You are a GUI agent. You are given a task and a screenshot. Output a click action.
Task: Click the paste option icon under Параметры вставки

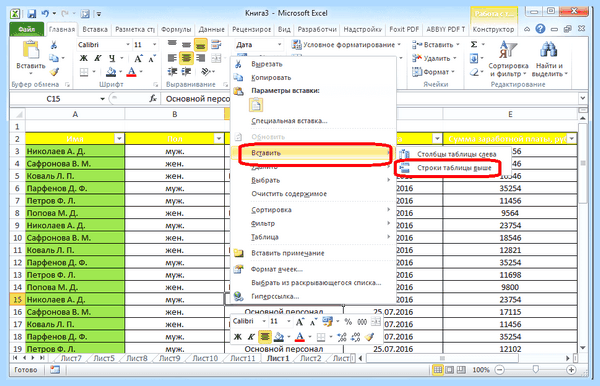pos(256,104)
